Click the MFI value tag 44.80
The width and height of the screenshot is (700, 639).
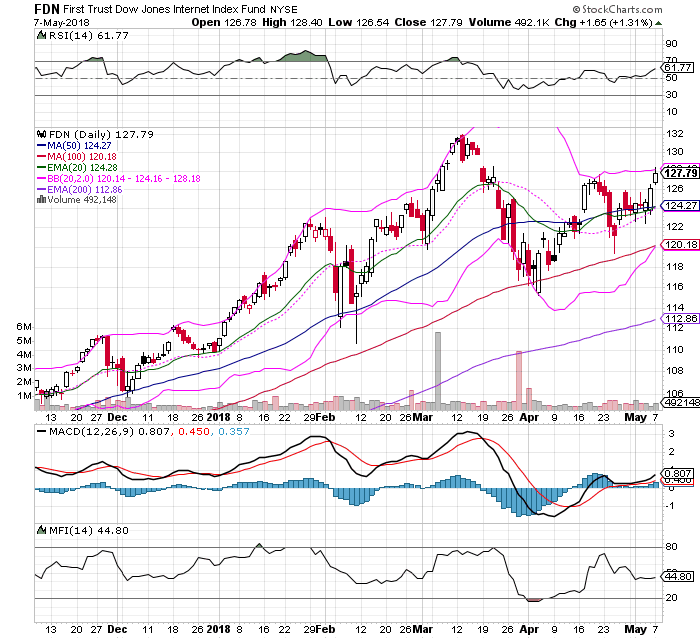tap(678, 576)
